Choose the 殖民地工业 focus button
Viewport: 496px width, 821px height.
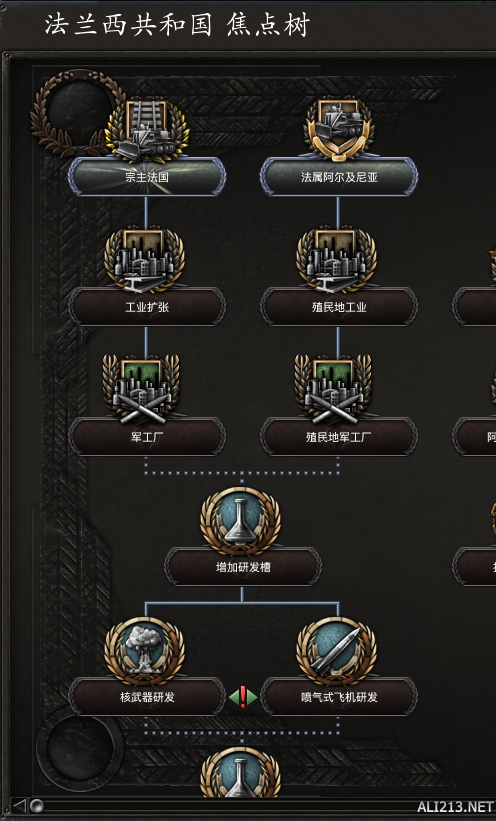coord(339,307)
